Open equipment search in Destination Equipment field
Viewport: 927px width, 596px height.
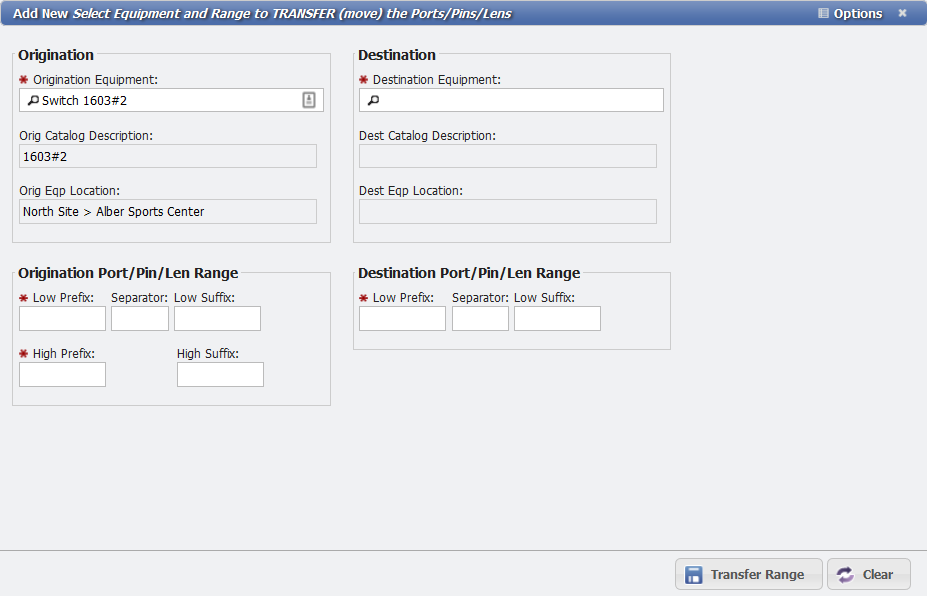point(372,100)
